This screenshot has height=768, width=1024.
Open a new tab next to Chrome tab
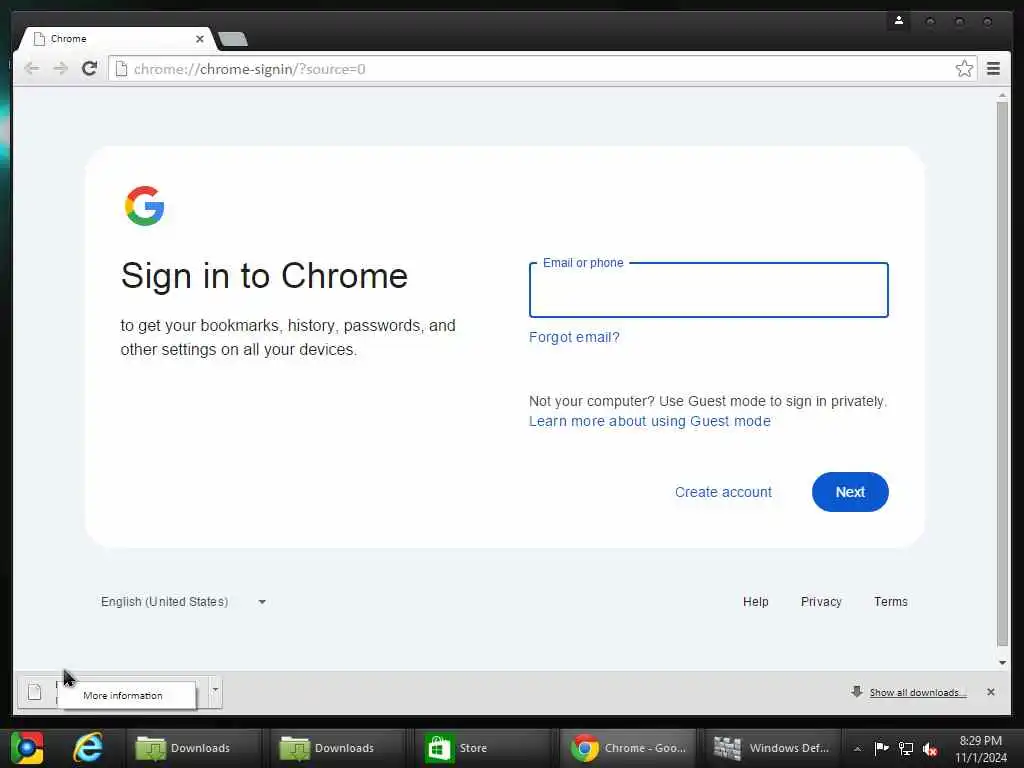(x=232, y=39)
